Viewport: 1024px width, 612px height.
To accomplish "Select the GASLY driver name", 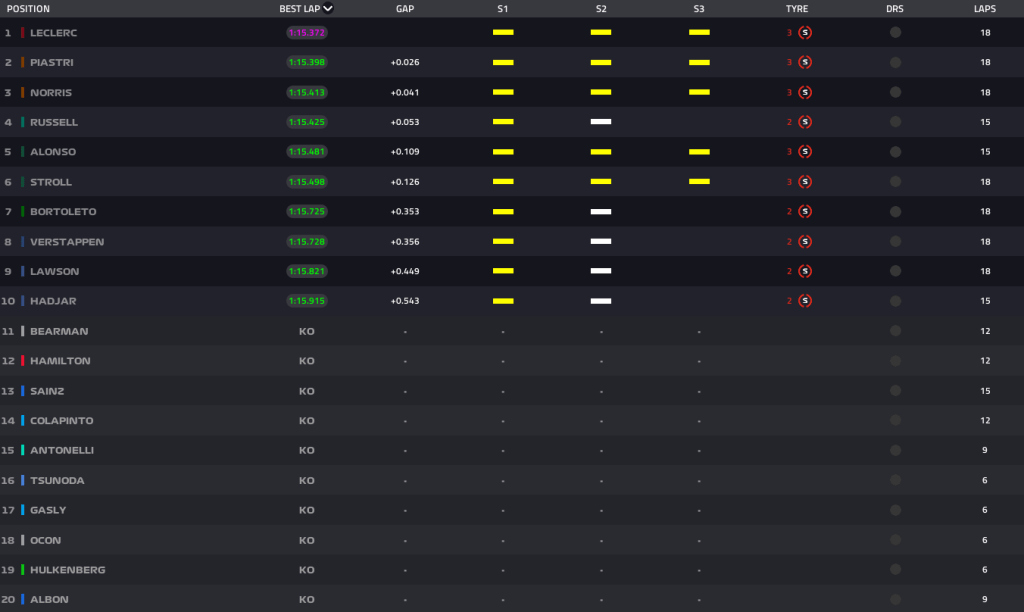I will 48,510.
